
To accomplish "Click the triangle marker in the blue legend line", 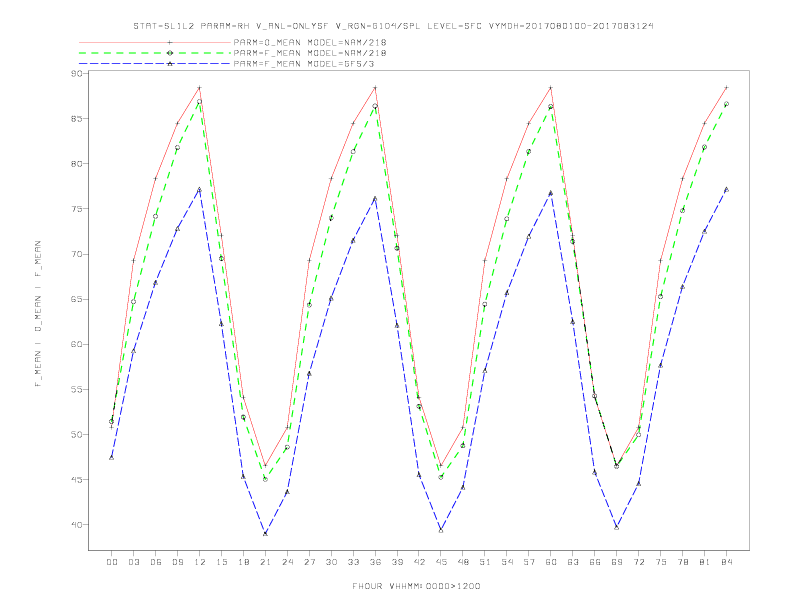I will [170, 64].
